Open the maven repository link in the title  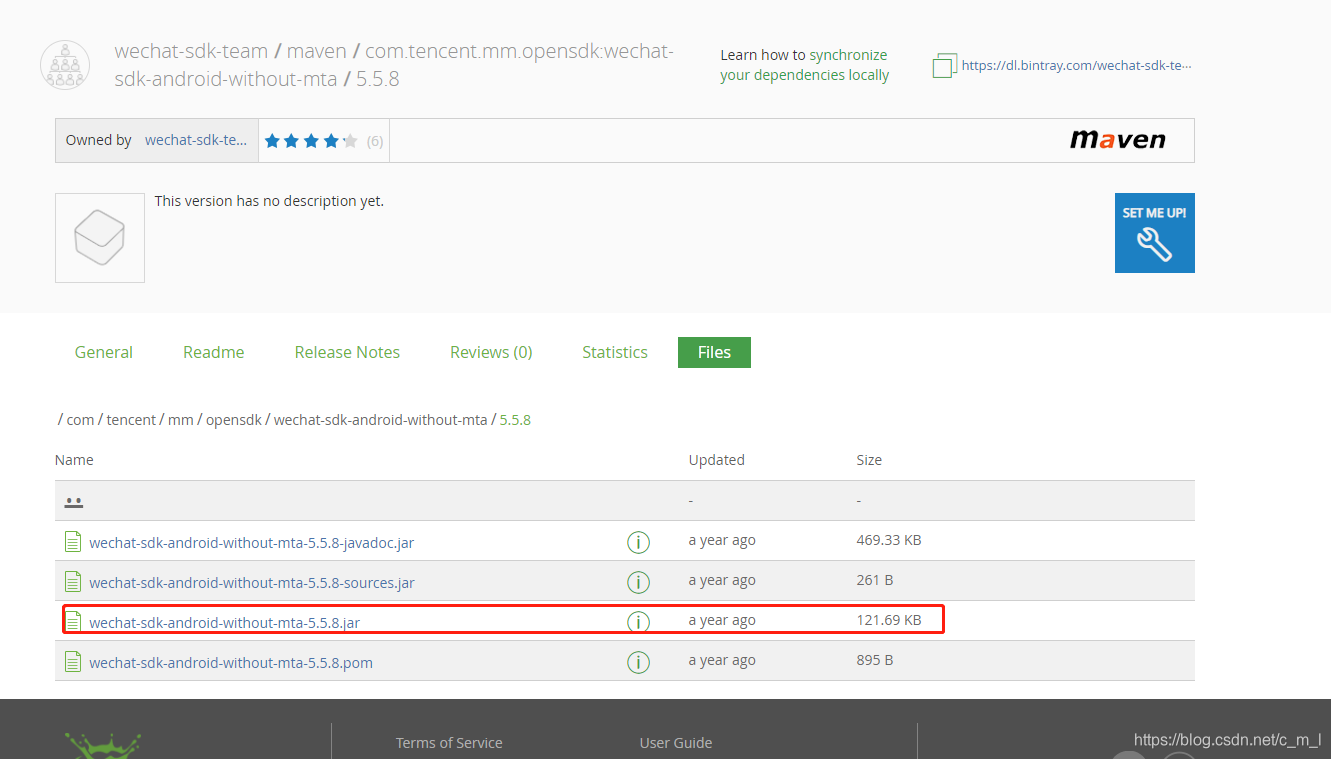pos(316,51)
